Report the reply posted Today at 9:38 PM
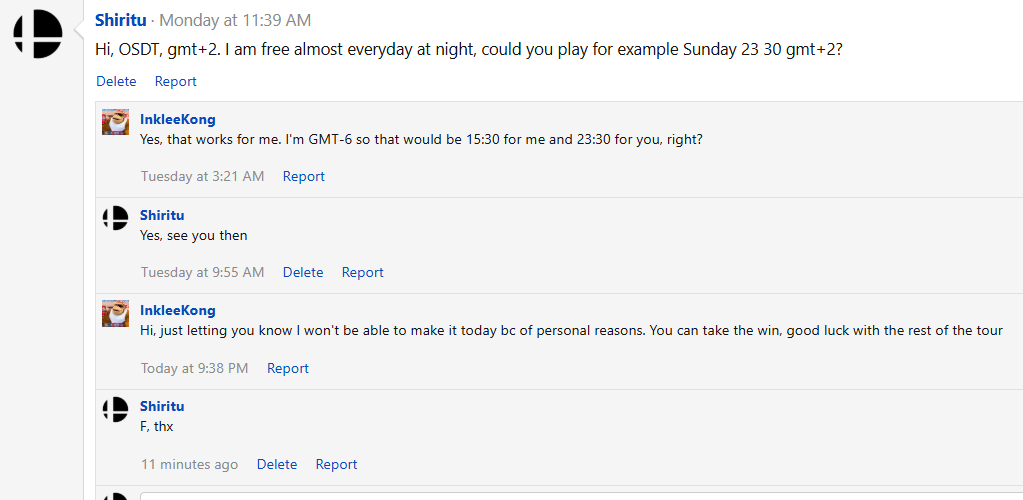The height and width of the screenshot is (500, 1023). pyautogui.click(x=287, y=368)
